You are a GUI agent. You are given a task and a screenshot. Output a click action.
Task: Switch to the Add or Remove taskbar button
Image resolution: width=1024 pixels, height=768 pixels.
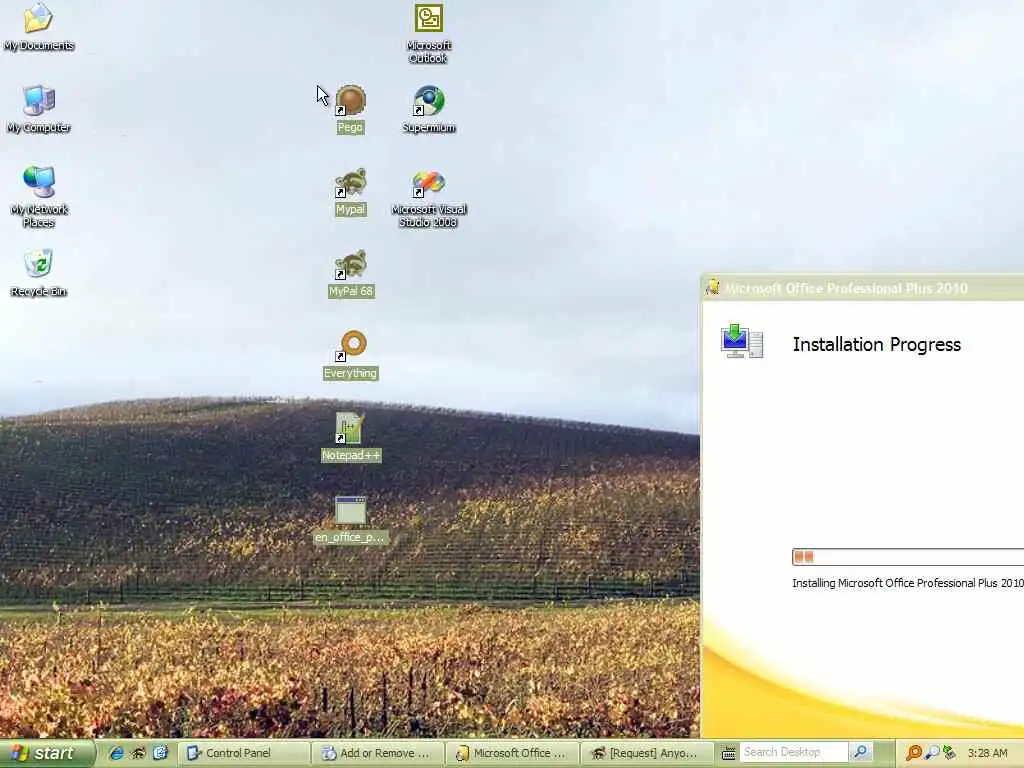pyautogui.click(x=377, y=753)
